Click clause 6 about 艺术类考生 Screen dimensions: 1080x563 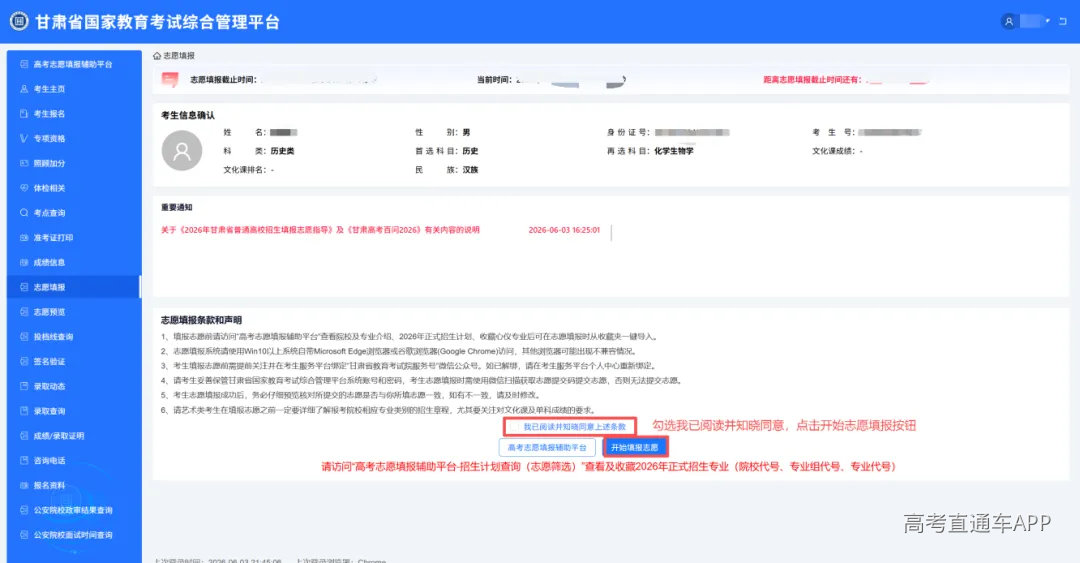pos(378,410)
